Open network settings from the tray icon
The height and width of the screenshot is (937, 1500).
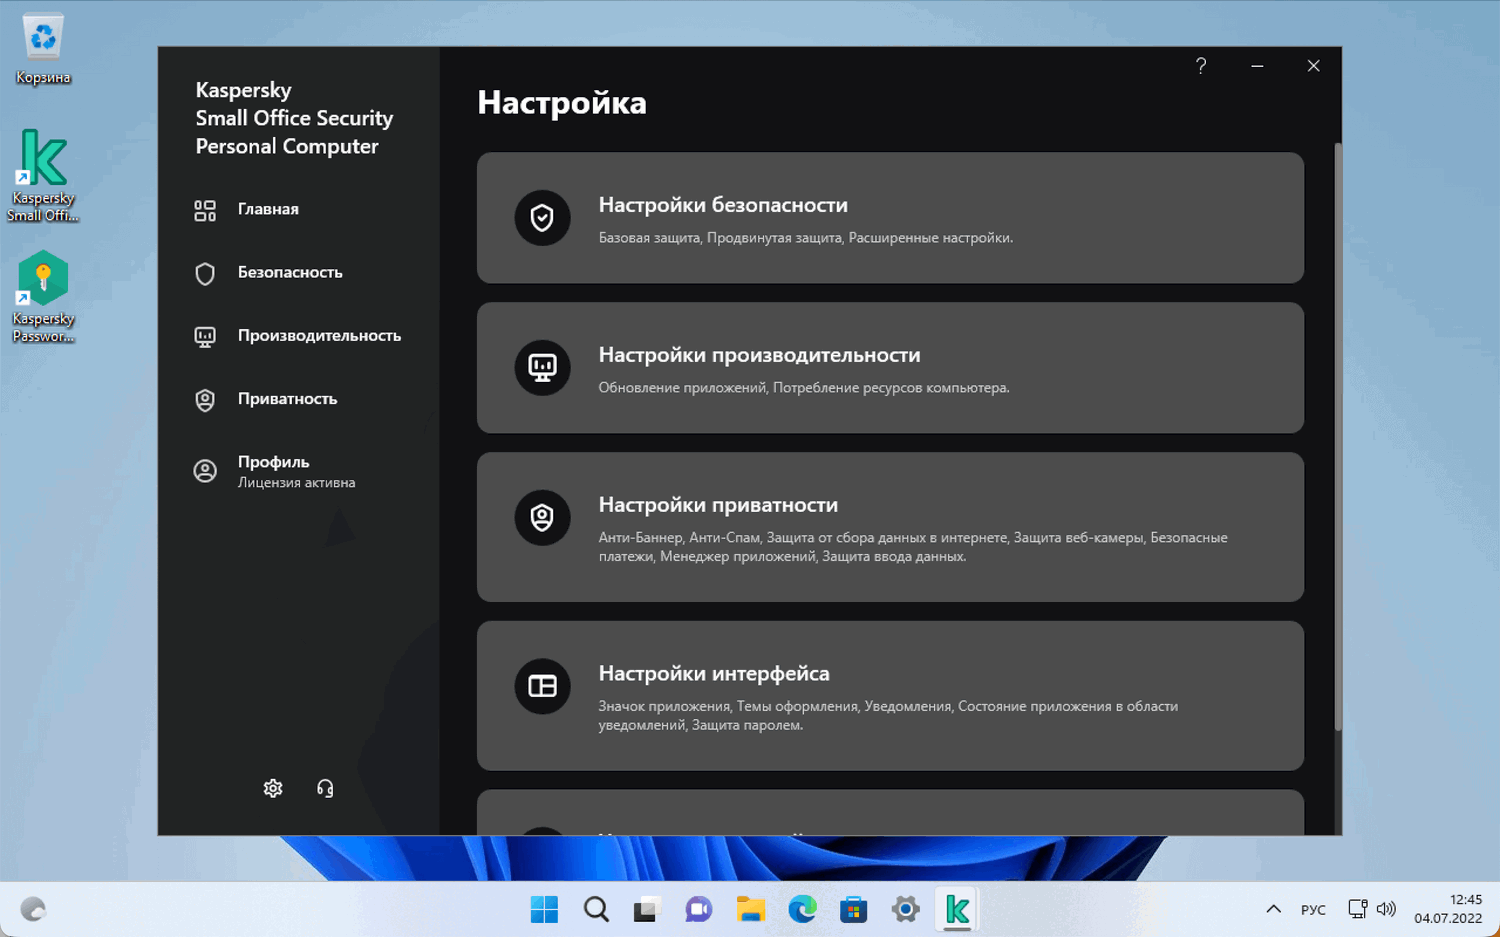[x=1357, y=909]
